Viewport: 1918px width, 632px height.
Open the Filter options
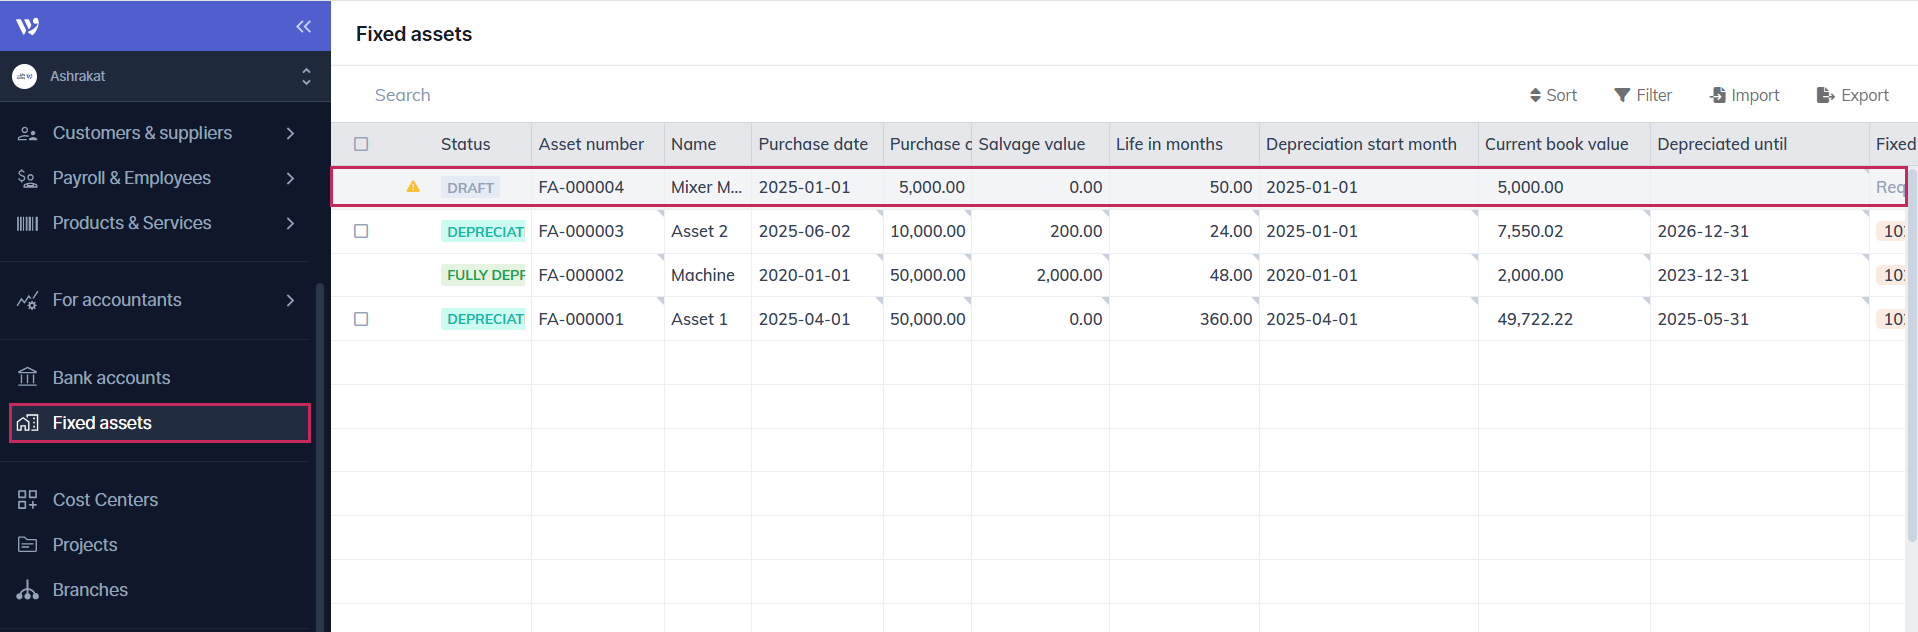point(1643,95)
